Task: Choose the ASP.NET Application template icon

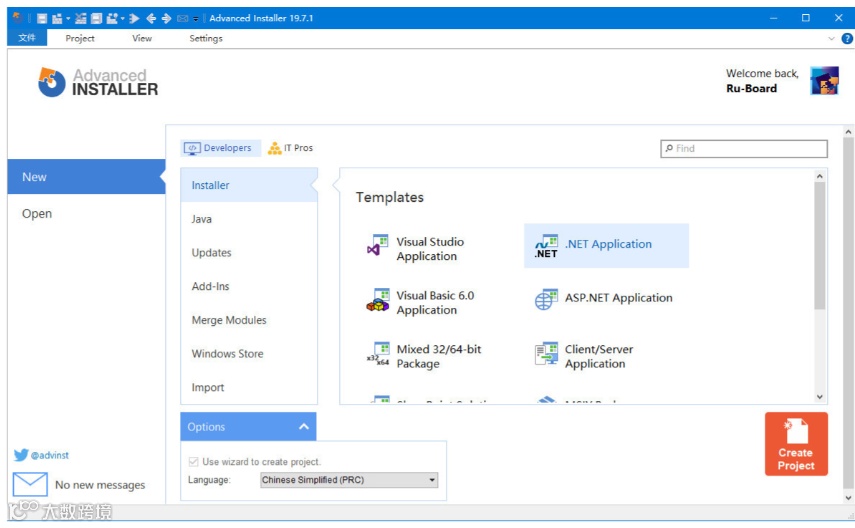Action: click(546, 299)
